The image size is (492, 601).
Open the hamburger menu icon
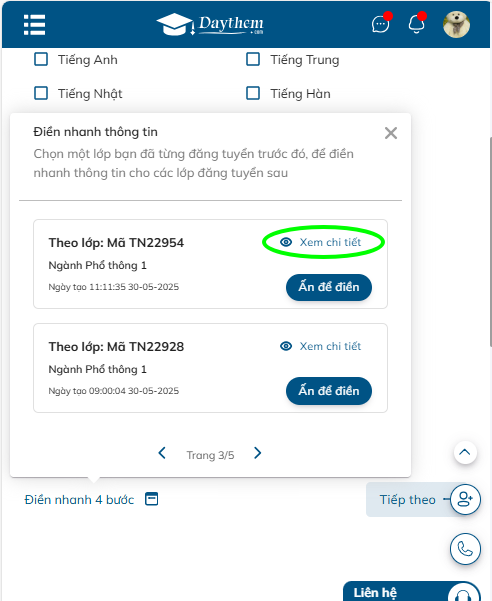coord(34,25)
